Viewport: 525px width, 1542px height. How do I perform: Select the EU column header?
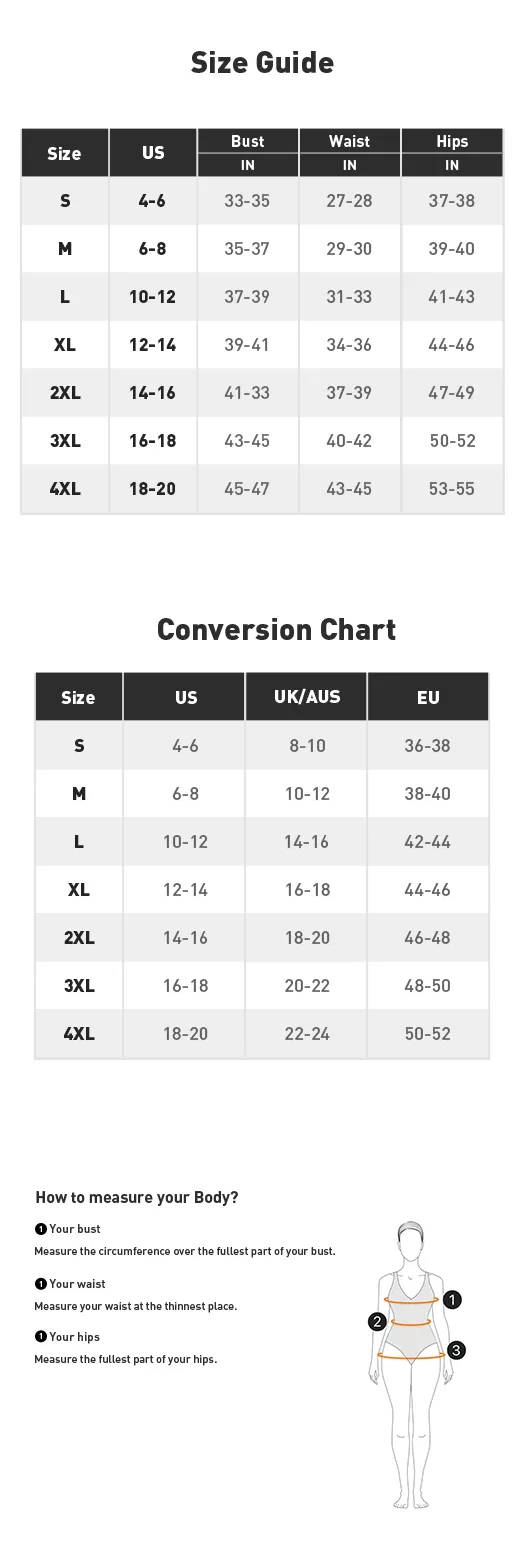click(428, 697)
